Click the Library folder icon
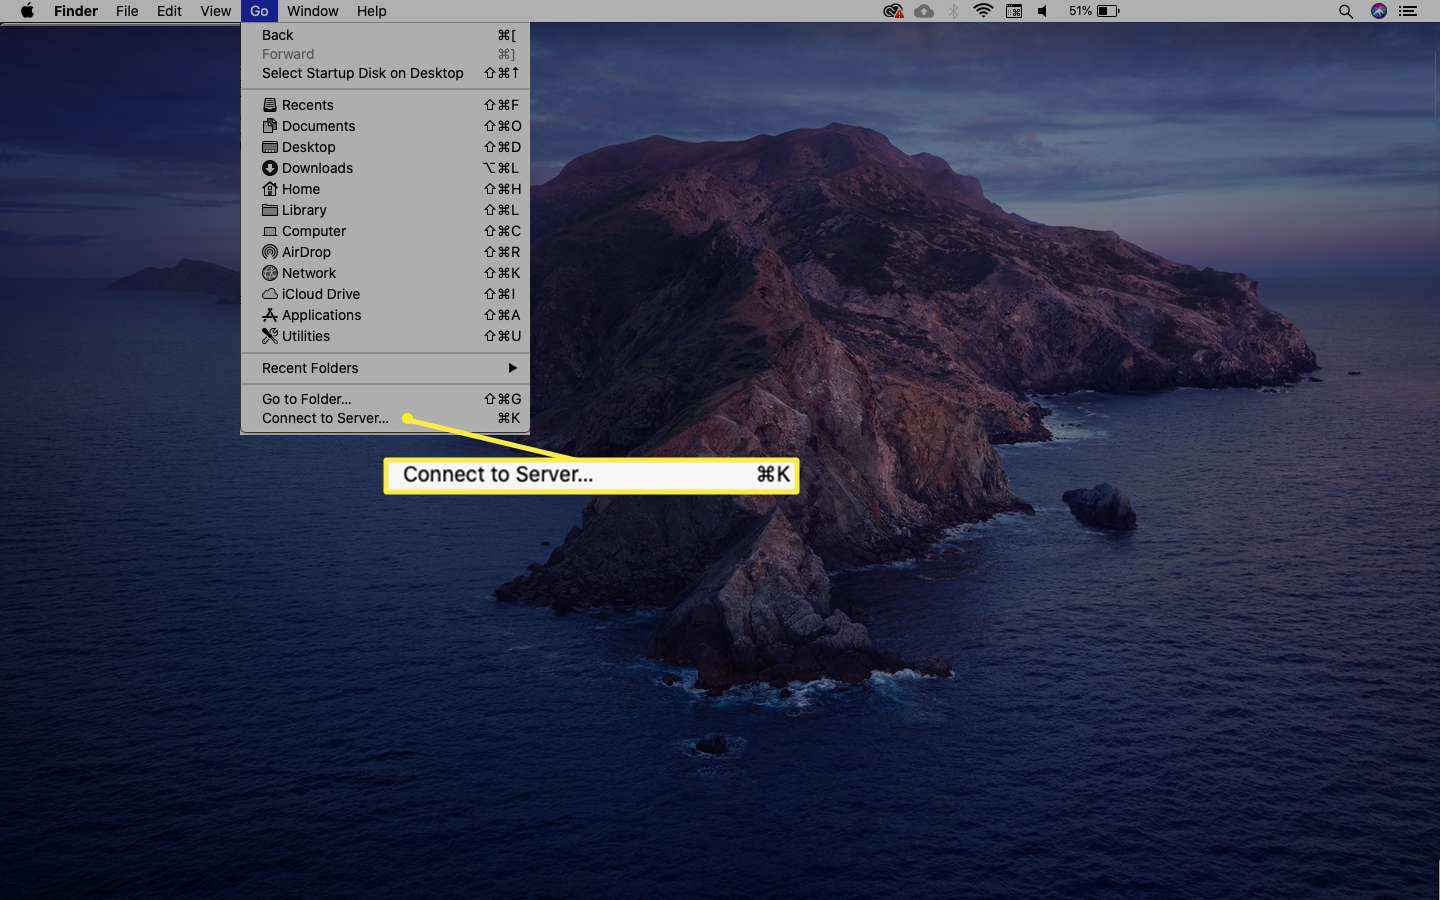1440x900 pixels. tap(269, 210)
